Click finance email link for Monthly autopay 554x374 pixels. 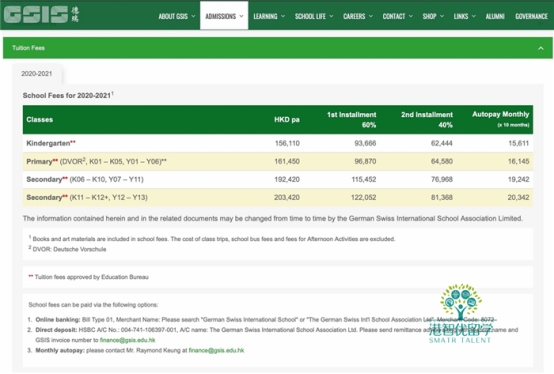(x=216, y=350)
